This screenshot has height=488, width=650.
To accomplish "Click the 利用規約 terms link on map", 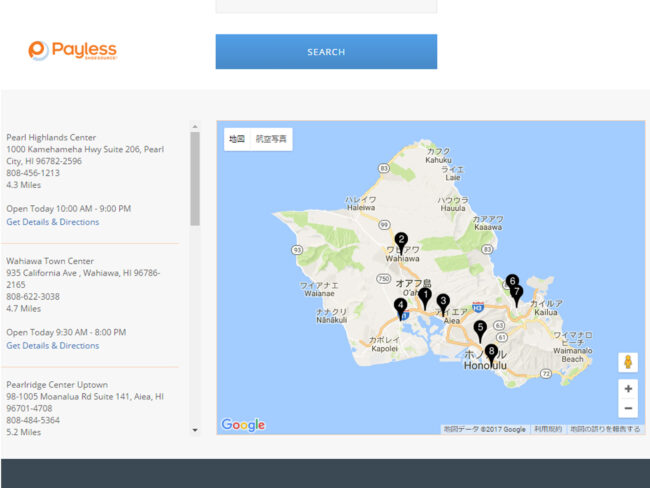I will [x=547, y=429].
